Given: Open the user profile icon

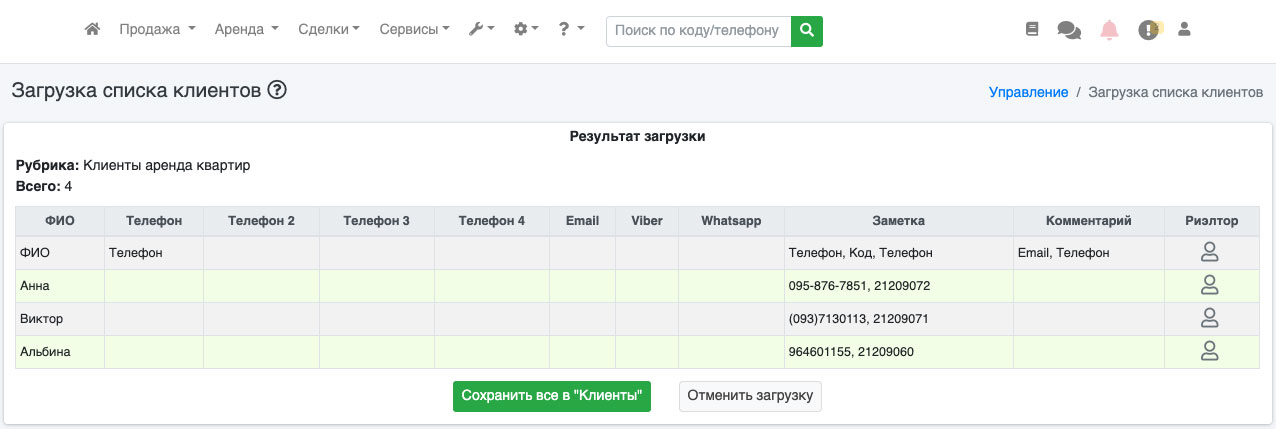Looking at the screenshot, I should 1185,30.
